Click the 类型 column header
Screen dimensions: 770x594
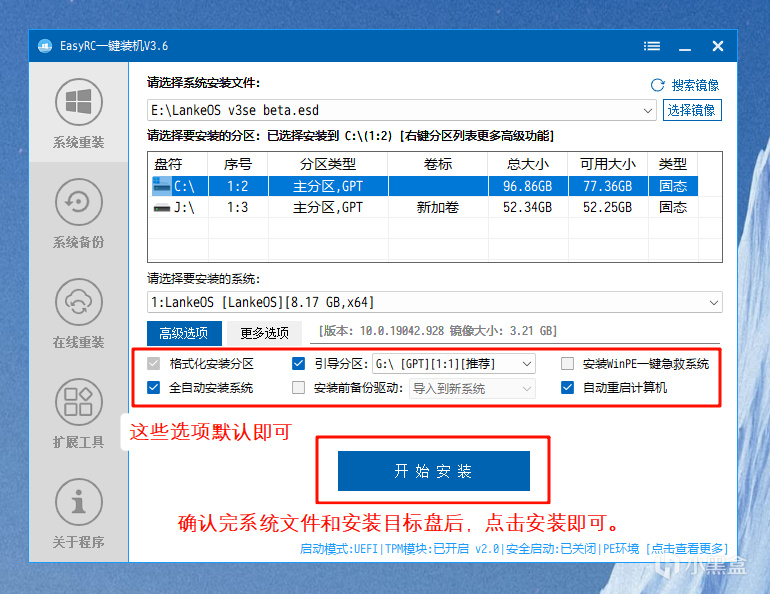[x=673, y=164]
